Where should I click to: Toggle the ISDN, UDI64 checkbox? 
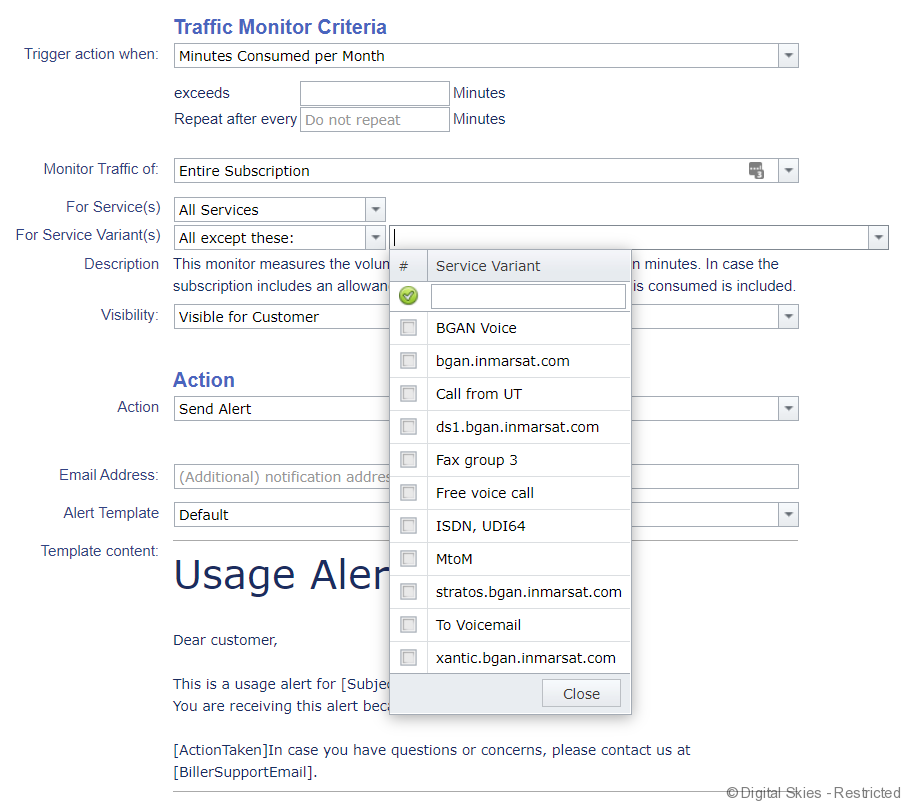[408, 526]
